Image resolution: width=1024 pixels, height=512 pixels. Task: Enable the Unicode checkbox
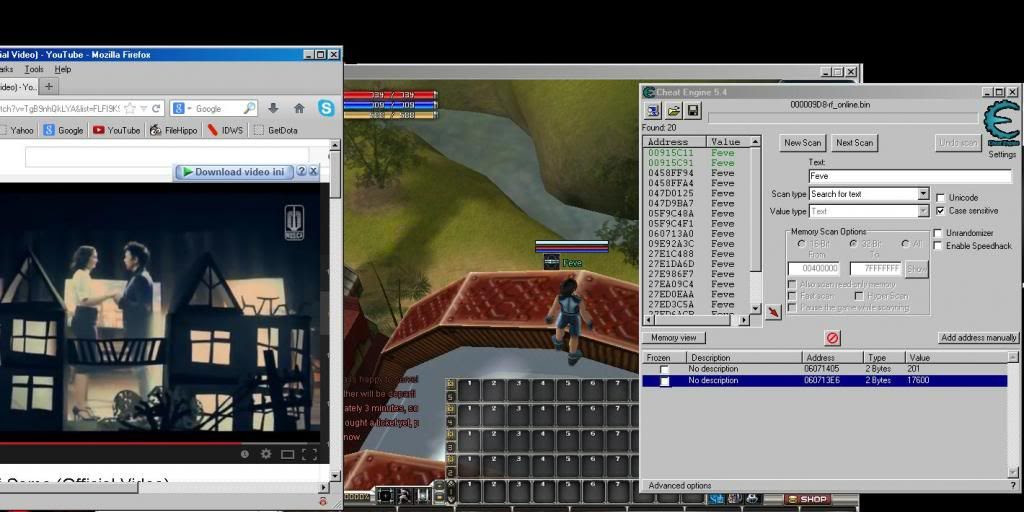(x=940, y=198)
